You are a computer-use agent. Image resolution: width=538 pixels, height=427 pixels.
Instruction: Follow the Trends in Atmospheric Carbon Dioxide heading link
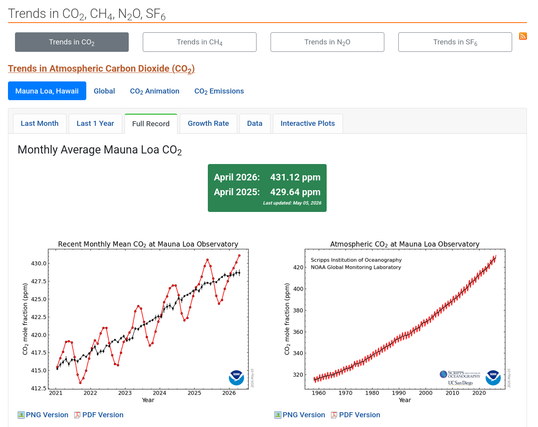point(101,69)
